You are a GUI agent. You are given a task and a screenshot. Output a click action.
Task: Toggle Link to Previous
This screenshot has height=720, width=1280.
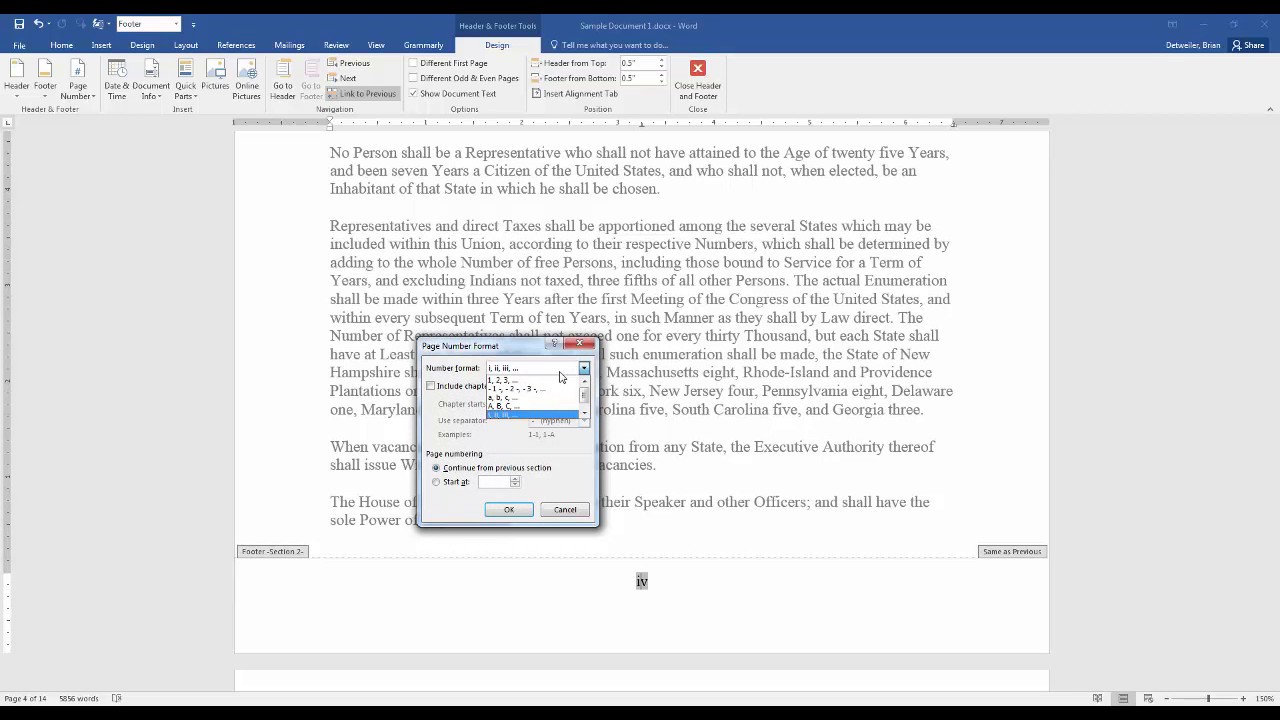pos(361,93)
